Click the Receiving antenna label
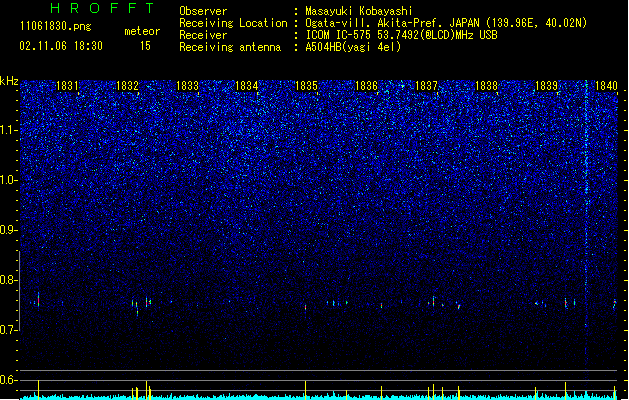Viewport: 629px width, 400px height. 230,47
